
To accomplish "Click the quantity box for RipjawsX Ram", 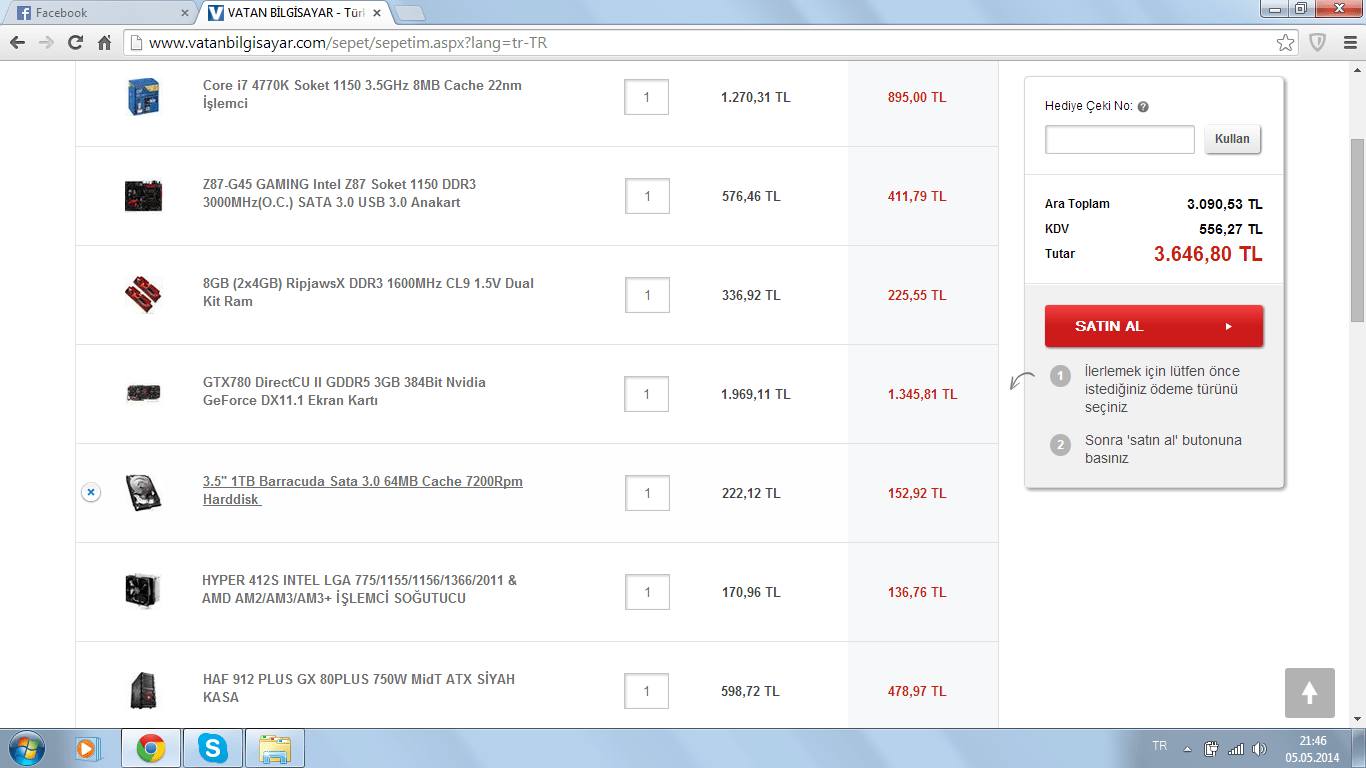I will point(647,295).
